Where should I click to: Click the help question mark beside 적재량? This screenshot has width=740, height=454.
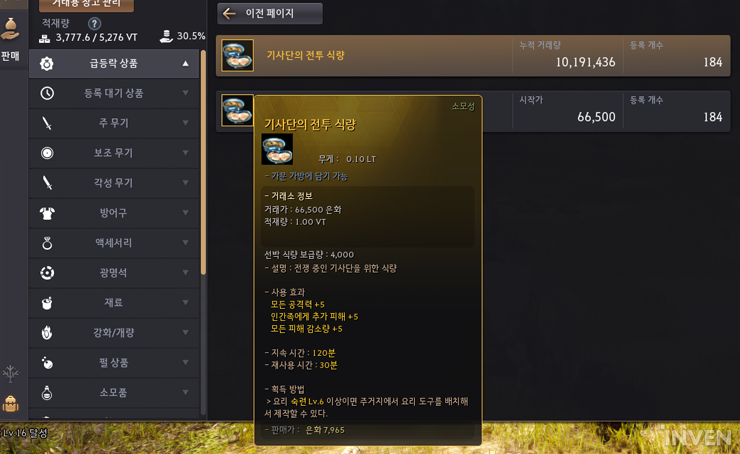94,23
